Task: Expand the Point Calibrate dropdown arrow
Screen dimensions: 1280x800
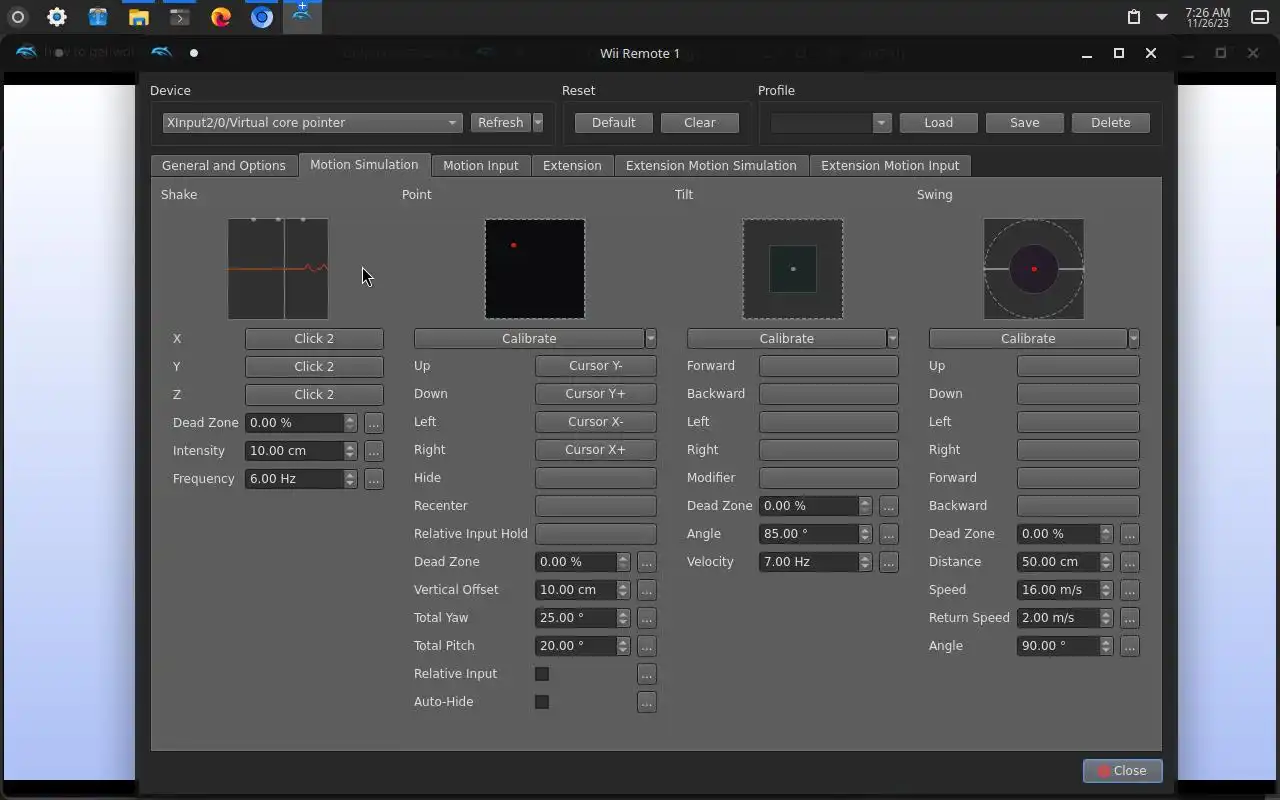Action: click(x=651, y=338)
